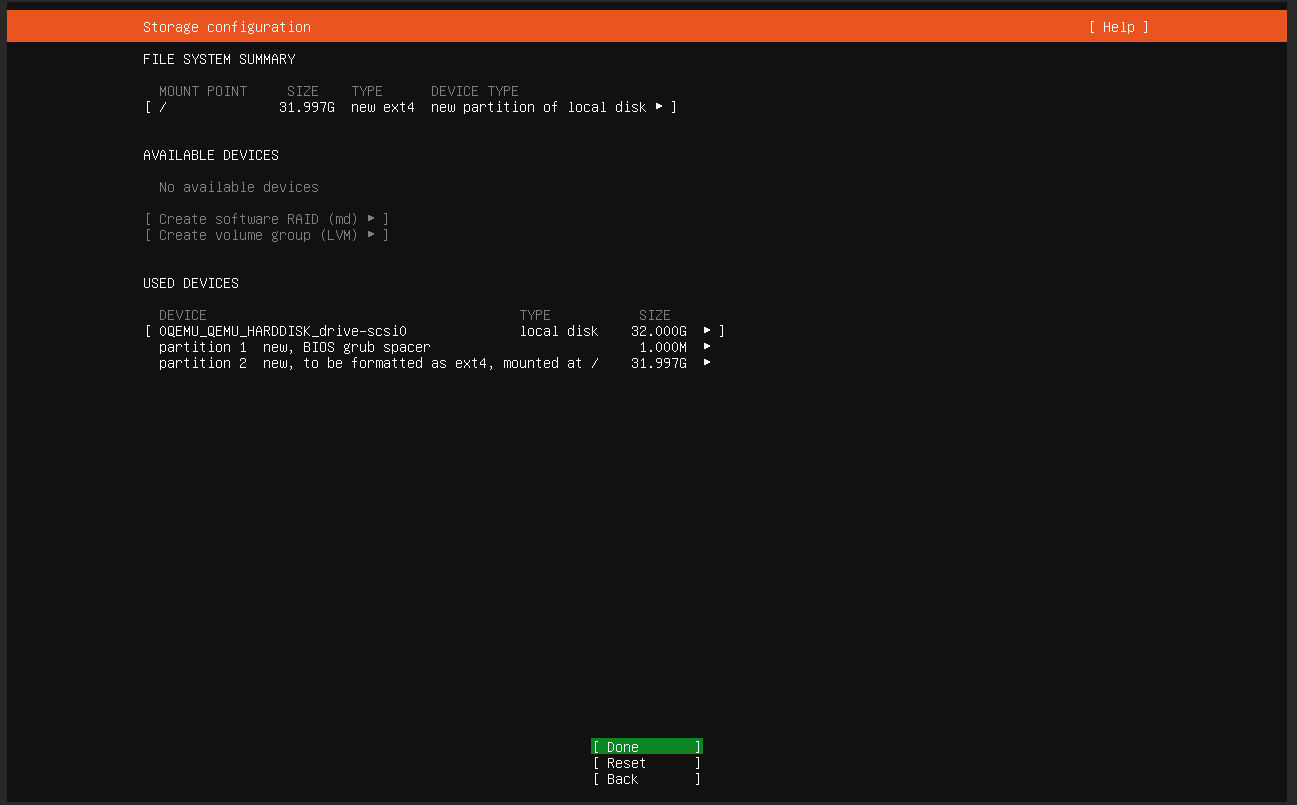The image size is (1297, 805).
Task: Open the Help menu in the header
Action: click(1118, 27)
